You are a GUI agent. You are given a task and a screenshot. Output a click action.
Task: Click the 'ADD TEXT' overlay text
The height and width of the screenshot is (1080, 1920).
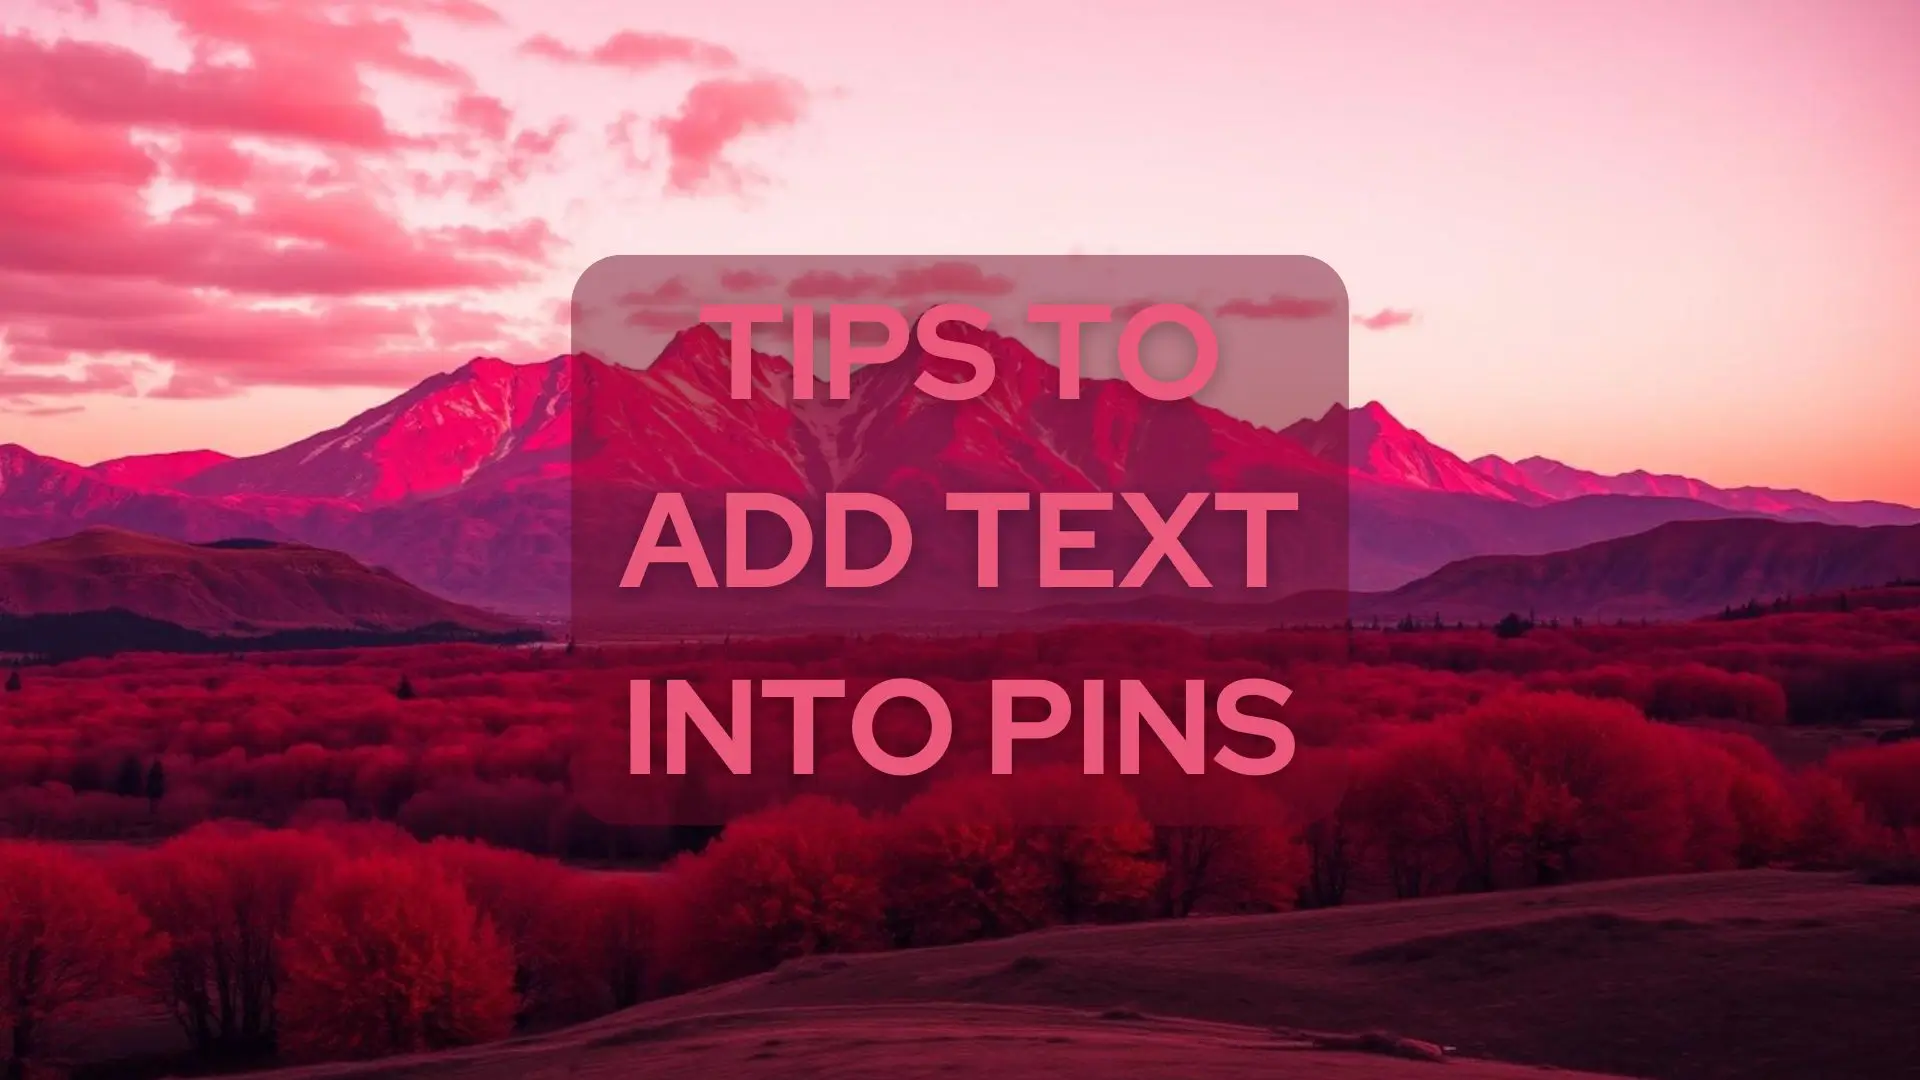point(960,542)
